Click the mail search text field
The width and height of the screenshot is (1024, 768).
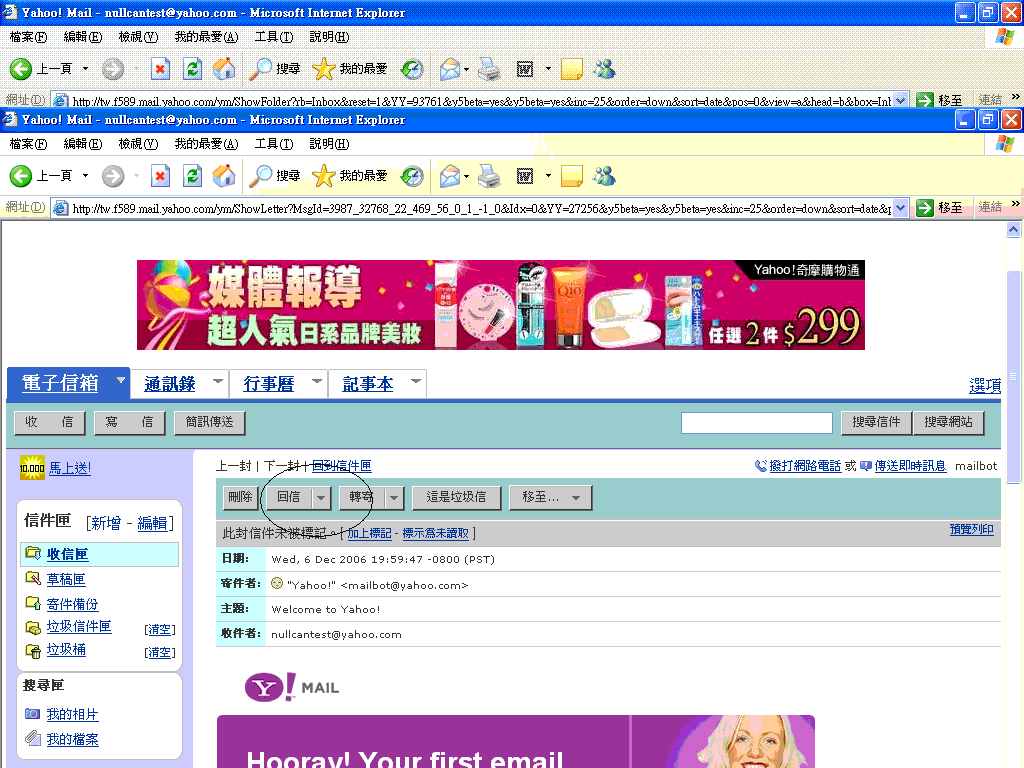tap(756, 423)
